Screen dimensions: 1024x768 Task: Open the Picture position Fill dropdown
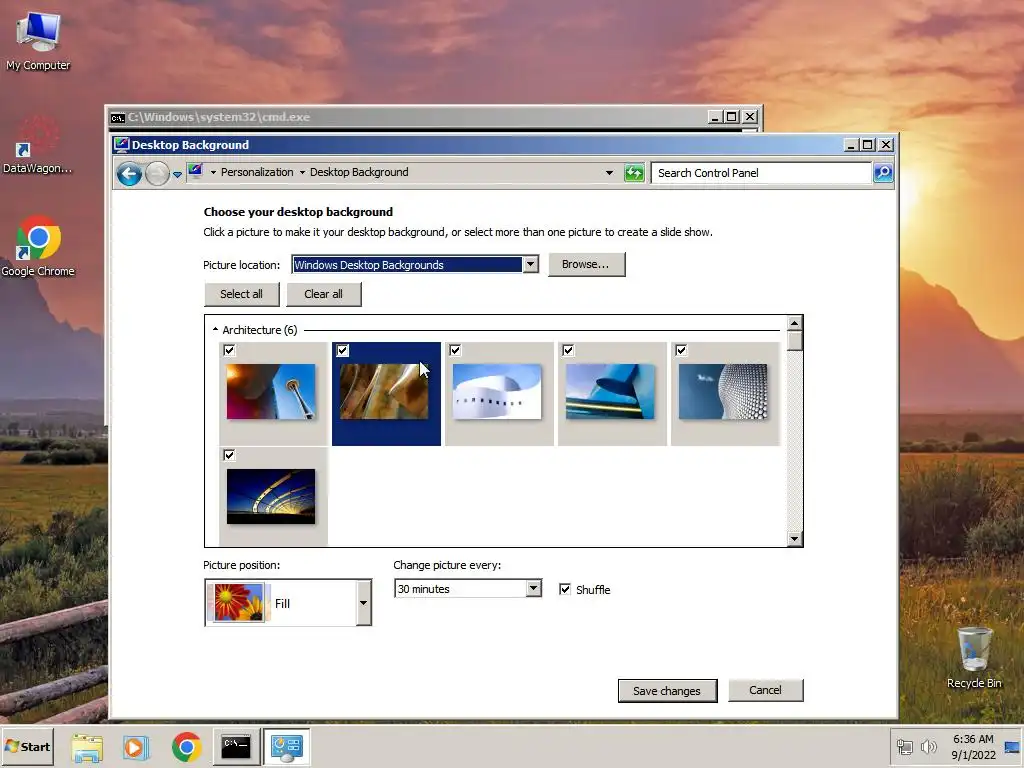pos(288,602)
